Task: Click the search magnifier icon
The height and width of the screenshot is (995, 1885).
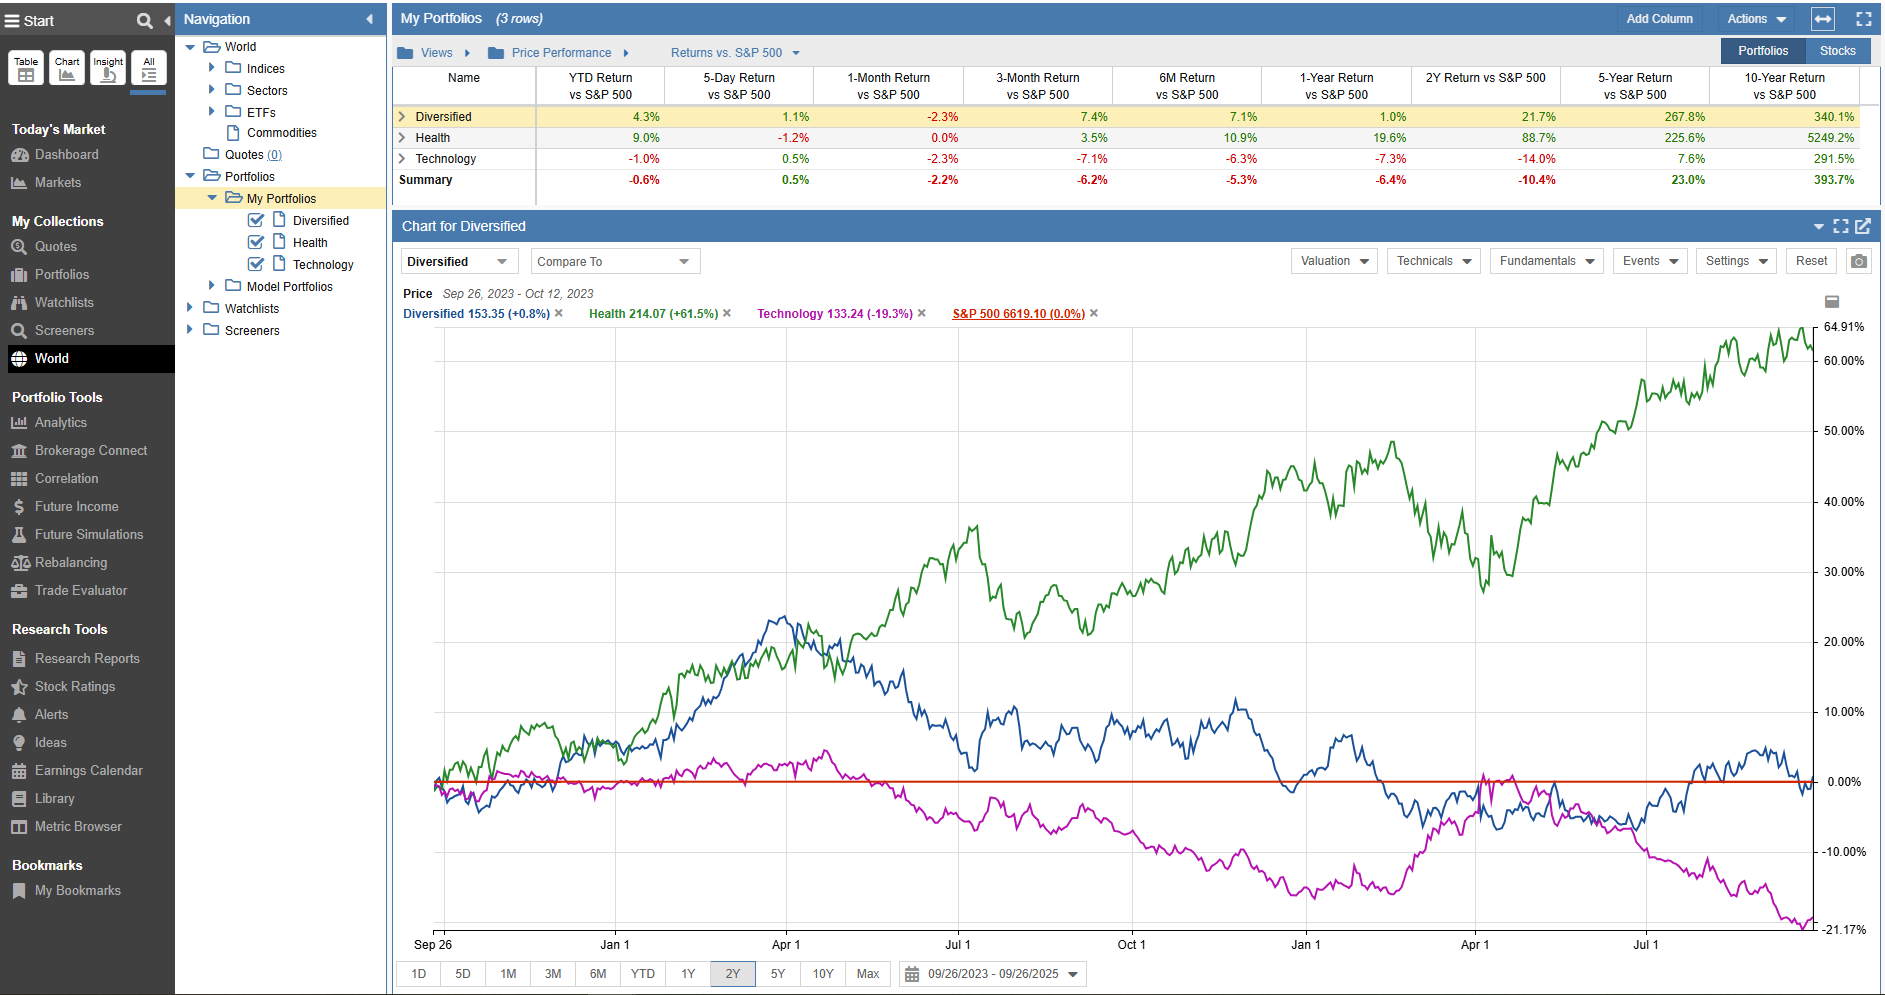Action: click(x=144, y=21)
